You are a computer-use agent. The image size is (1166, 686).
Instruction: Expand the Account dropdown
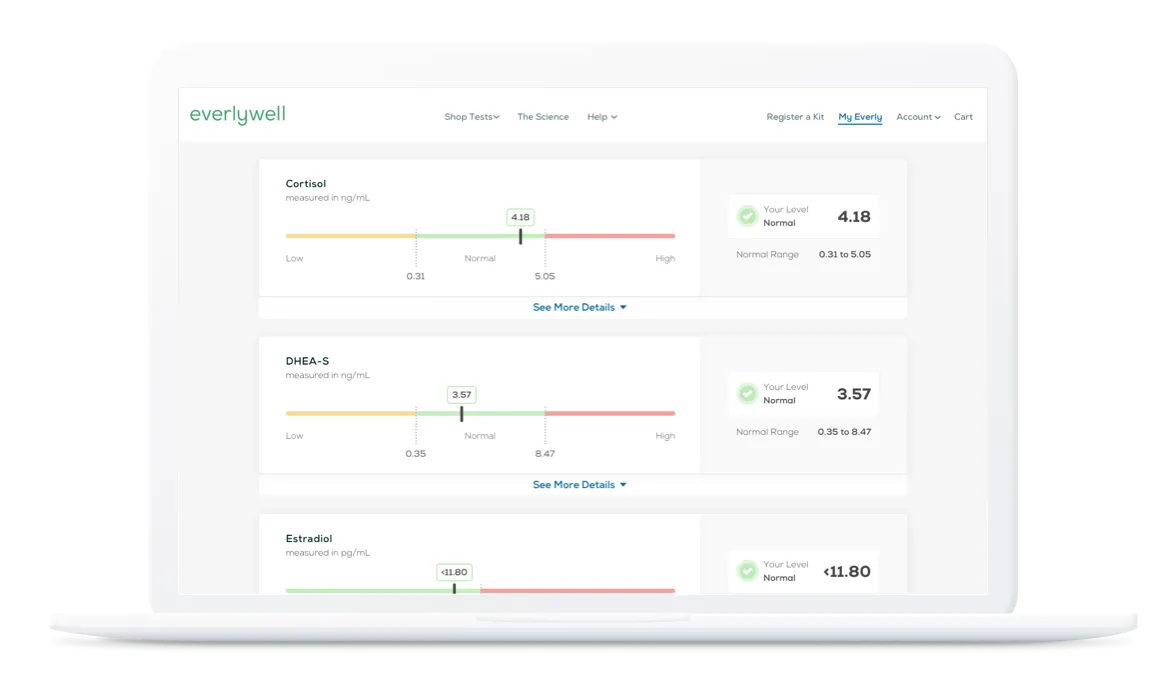(x=917, y=117)
